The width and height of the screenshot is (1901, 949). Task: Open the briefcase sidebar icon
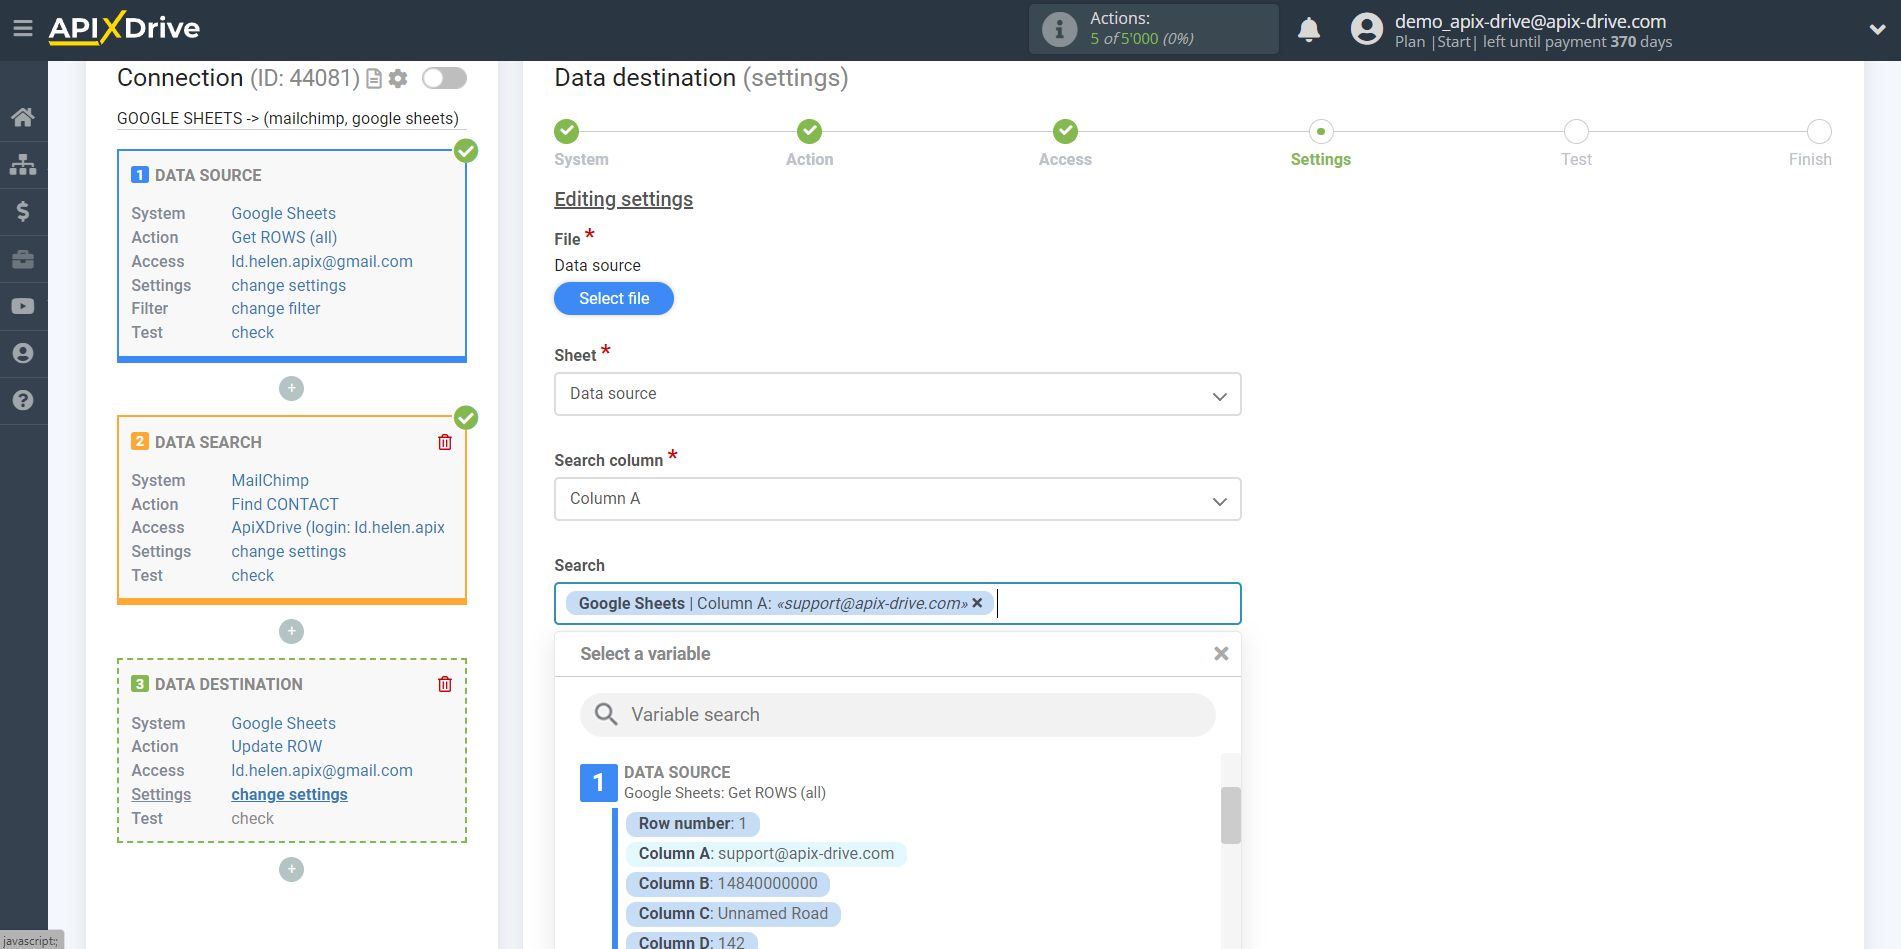tap(23, 259)
